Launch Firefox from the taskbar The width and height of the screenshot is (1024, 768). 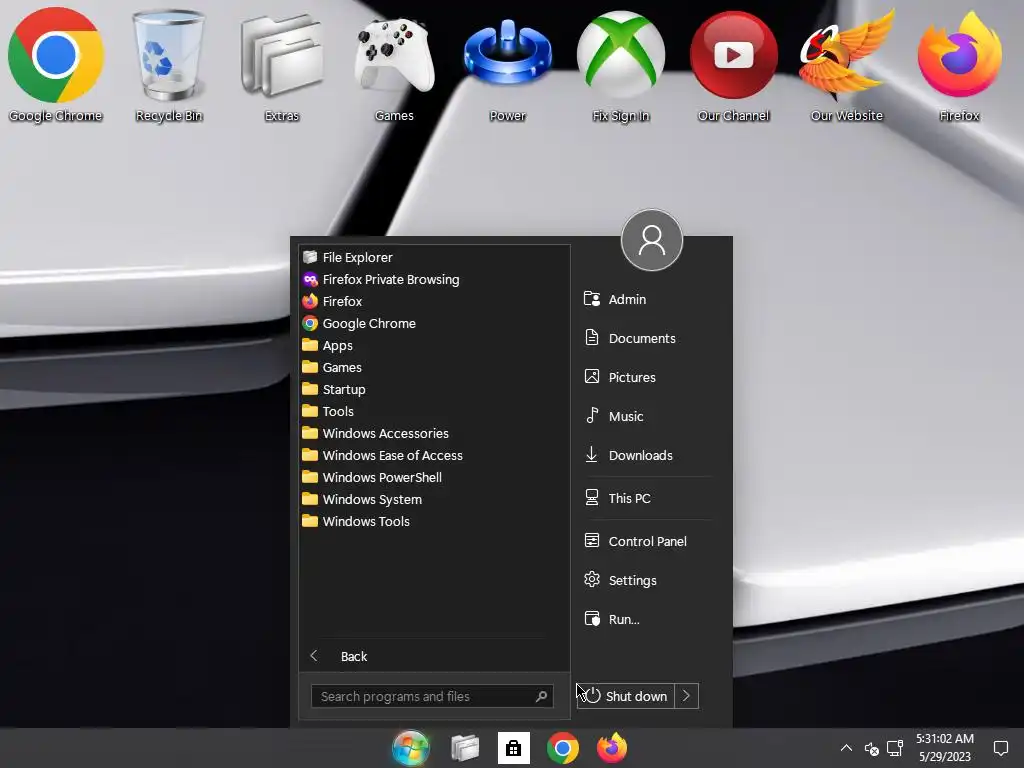[x=612, y=748]
